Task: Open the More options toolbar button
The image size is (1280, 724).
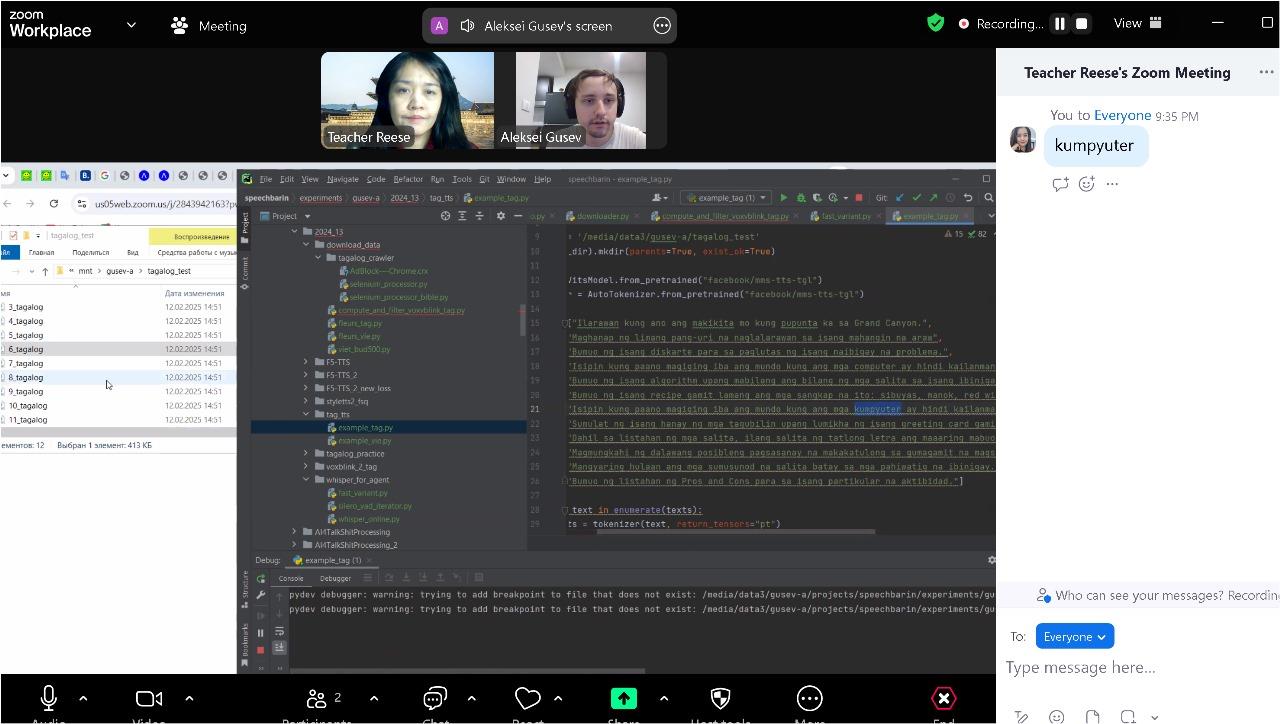Action: pyautogui.click(x=809, y=699)
